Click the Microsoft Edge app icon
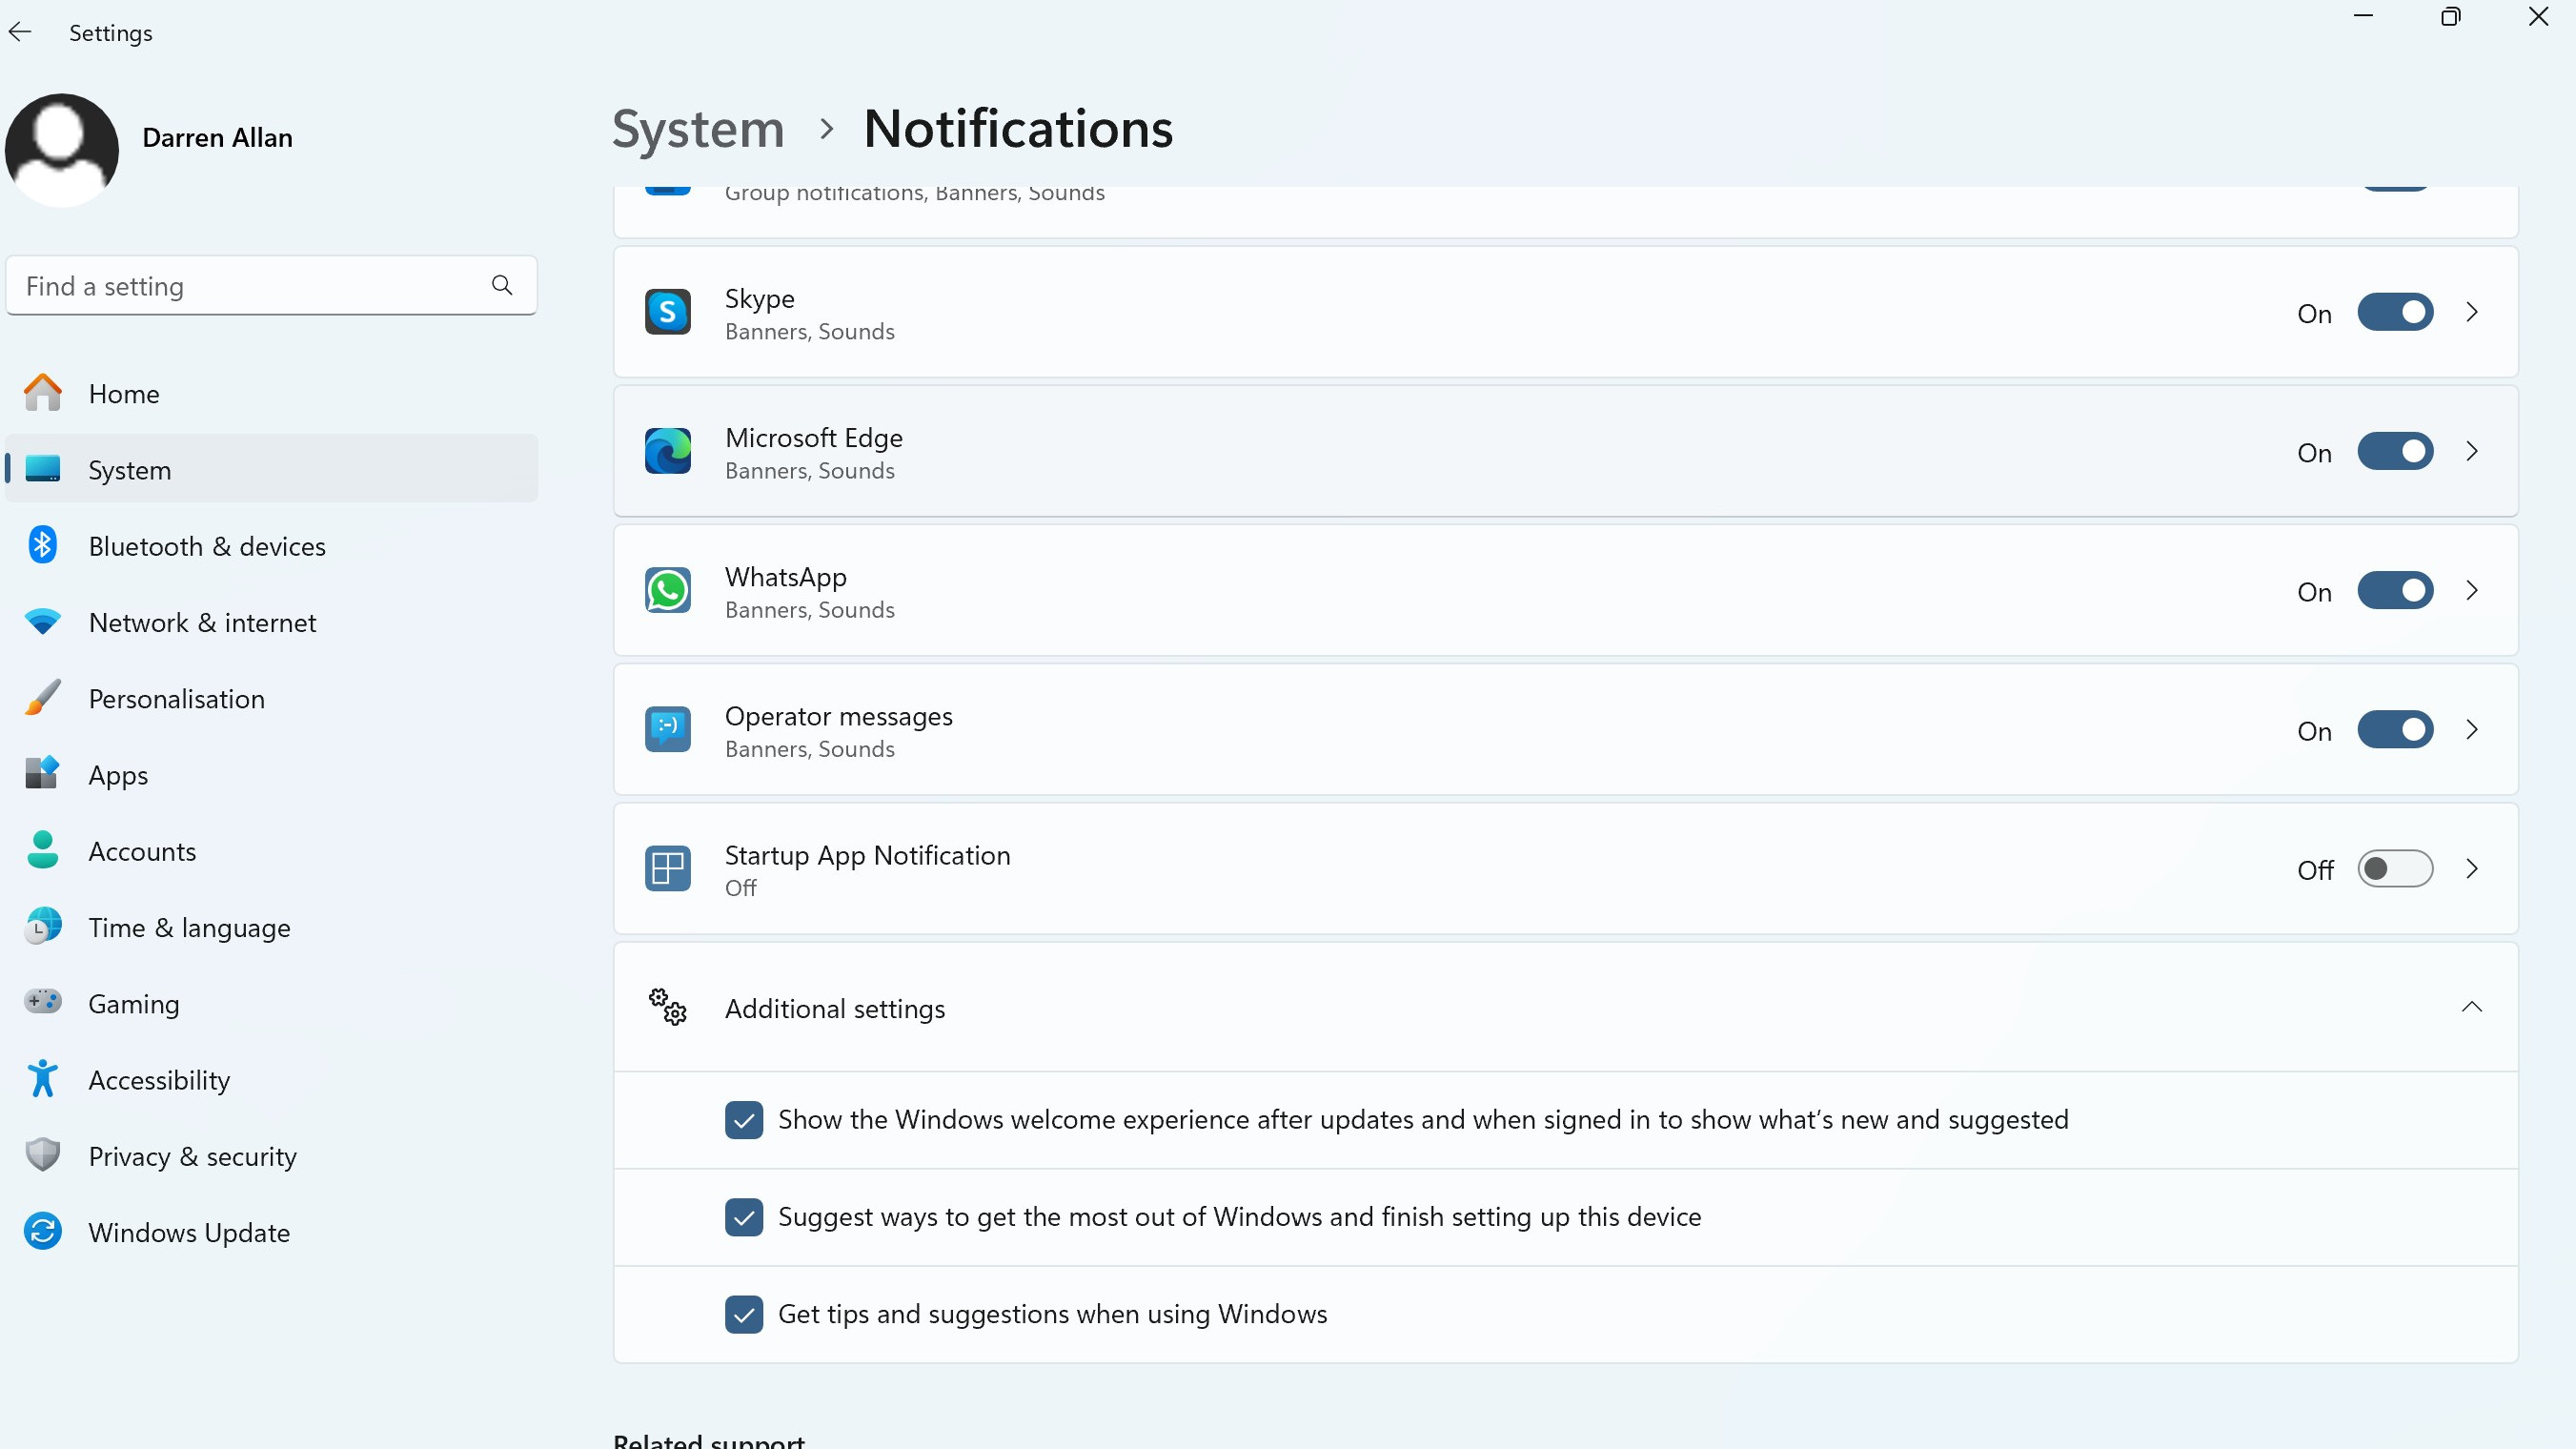 coord(667,452)
